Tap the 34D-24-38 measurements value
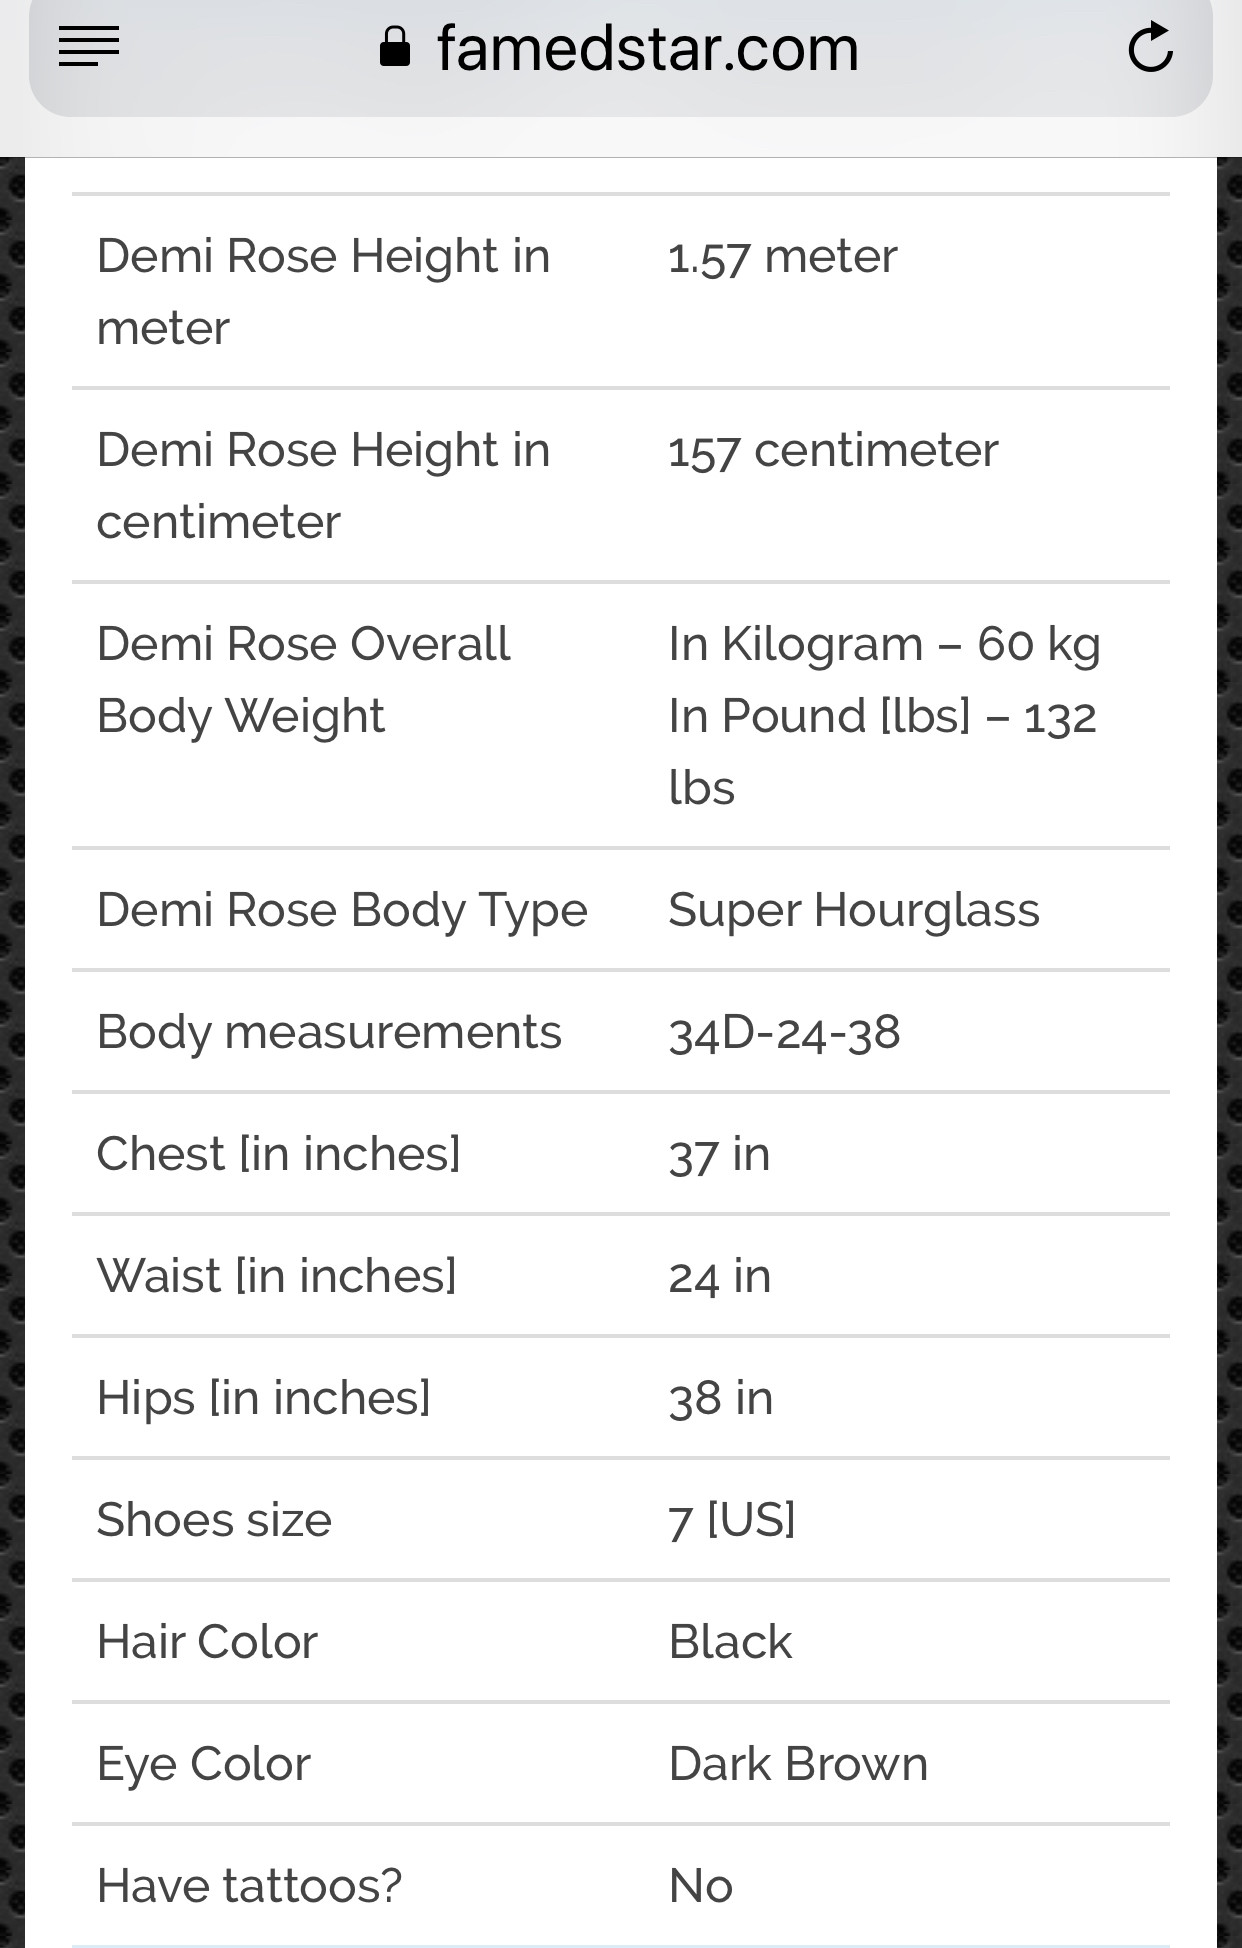Viewport: 1242px width, 1948px height. point(784,1033)
